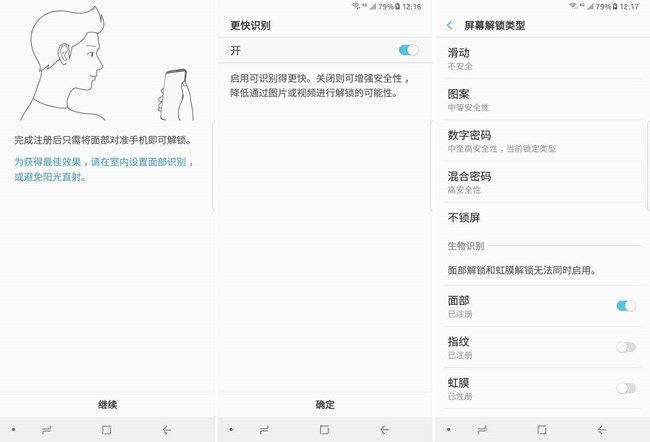
Task: Tap the back chevron beside 屏幕解锁类型
Action: (450, 25)
